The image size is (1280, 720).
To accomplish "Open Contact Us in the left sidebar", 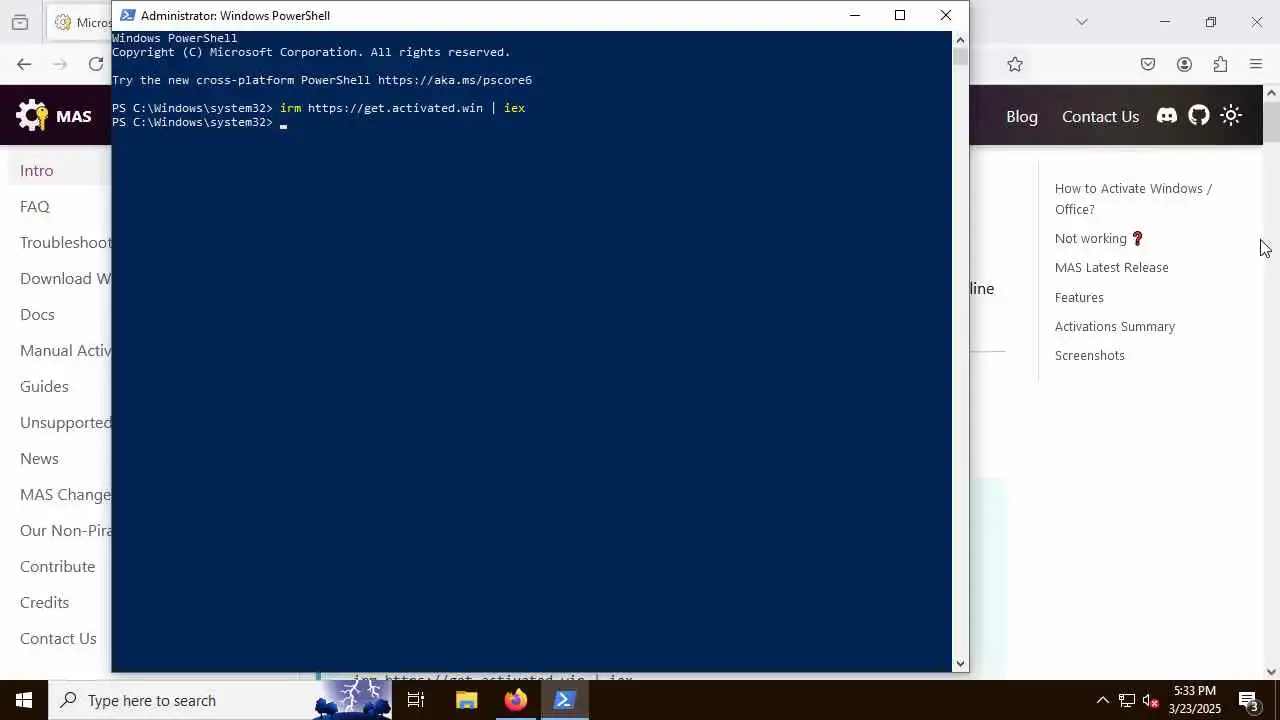I will click(58, 638).
